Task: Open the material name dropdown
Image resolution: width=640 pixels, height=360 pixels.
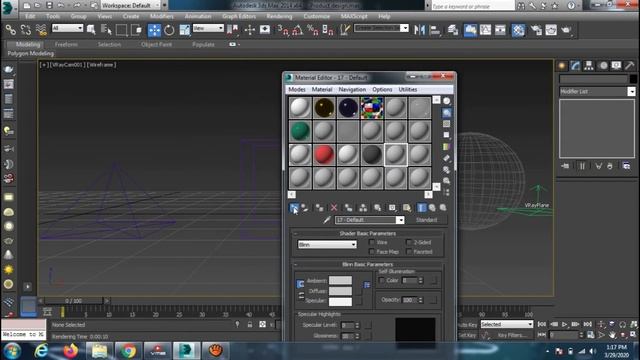Action: (400, 220)
